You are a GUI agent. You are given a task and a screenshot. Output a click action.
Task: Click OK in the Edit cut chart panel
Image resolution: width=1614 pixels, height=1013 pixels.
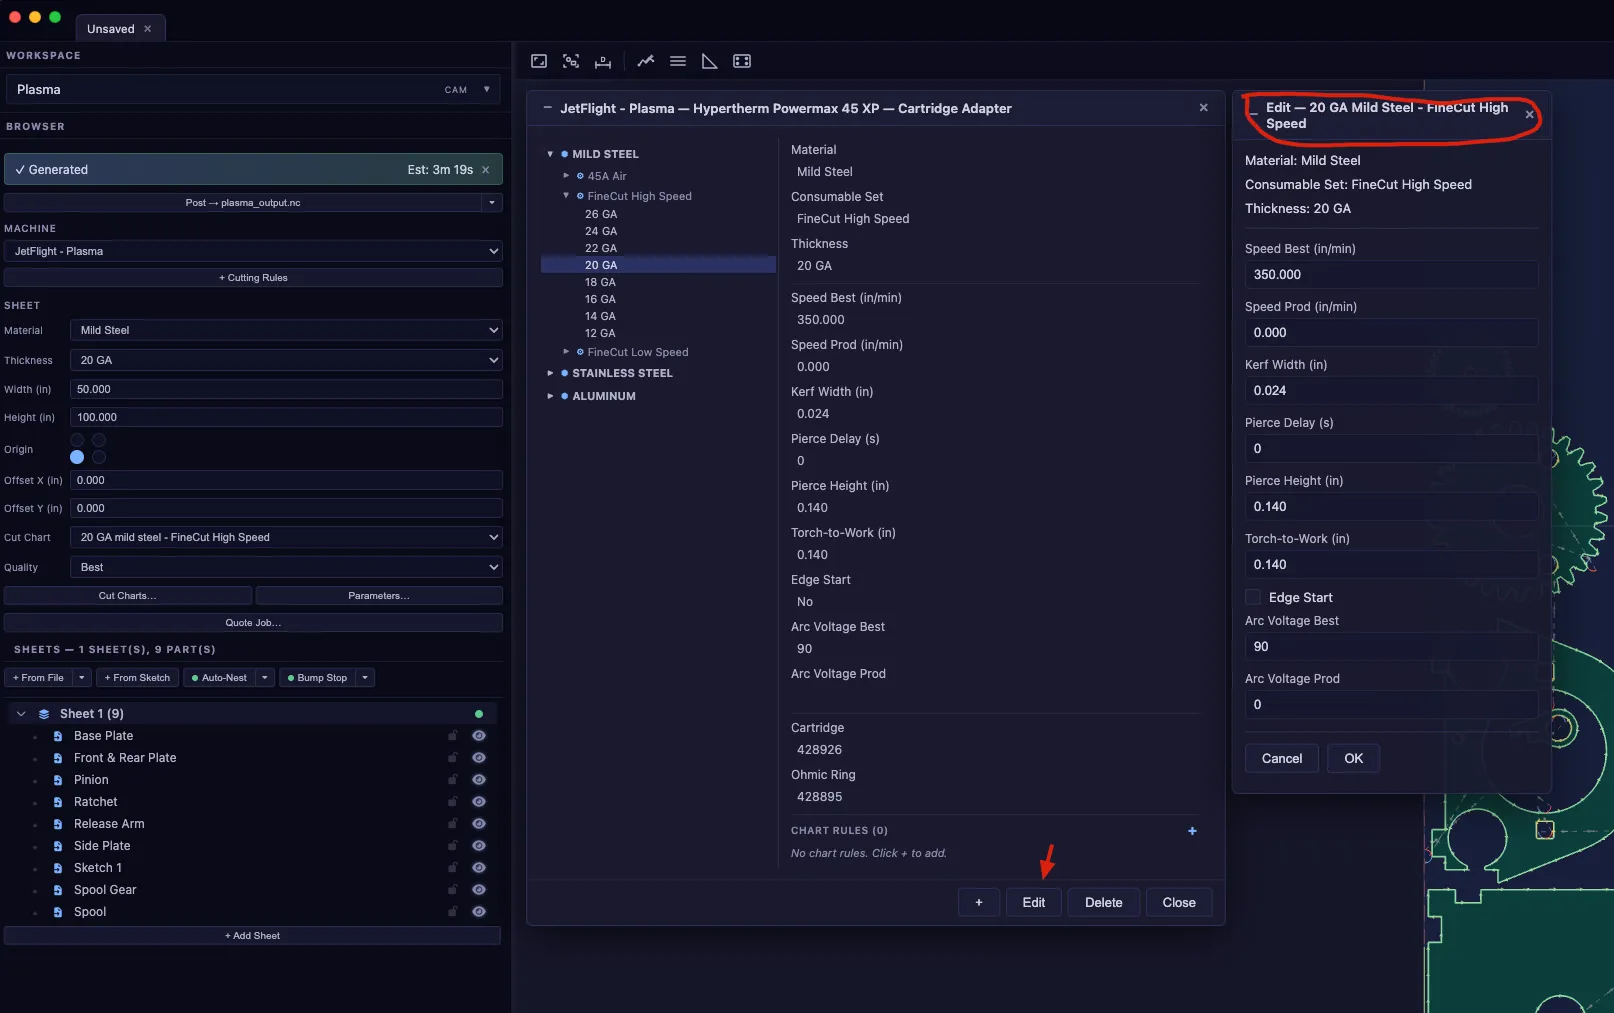[1353, 758]
